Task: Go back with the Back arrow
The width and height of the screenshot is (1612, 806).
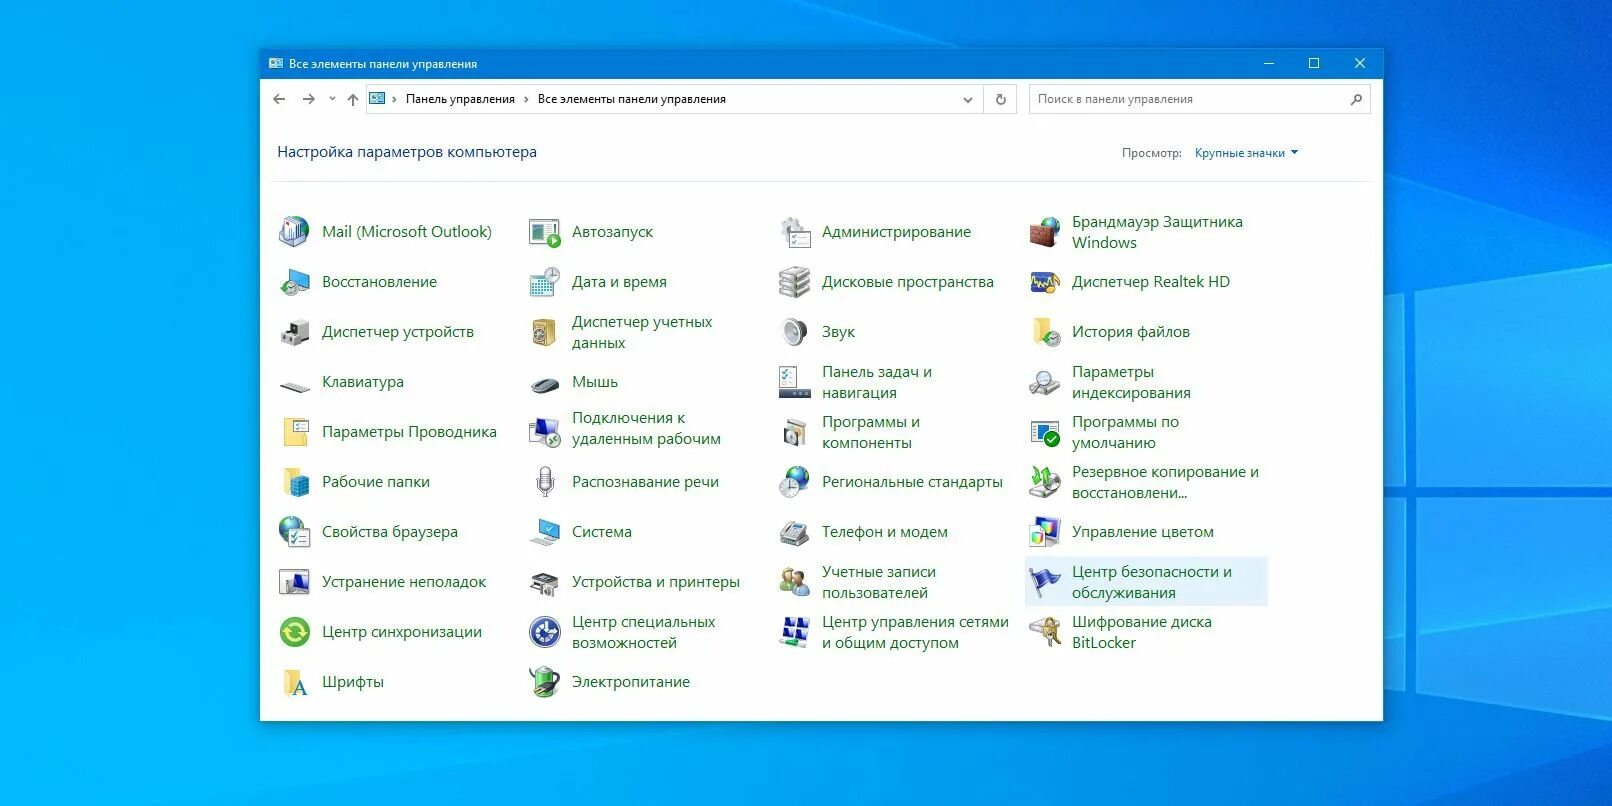Action: [x=279, y=99]
